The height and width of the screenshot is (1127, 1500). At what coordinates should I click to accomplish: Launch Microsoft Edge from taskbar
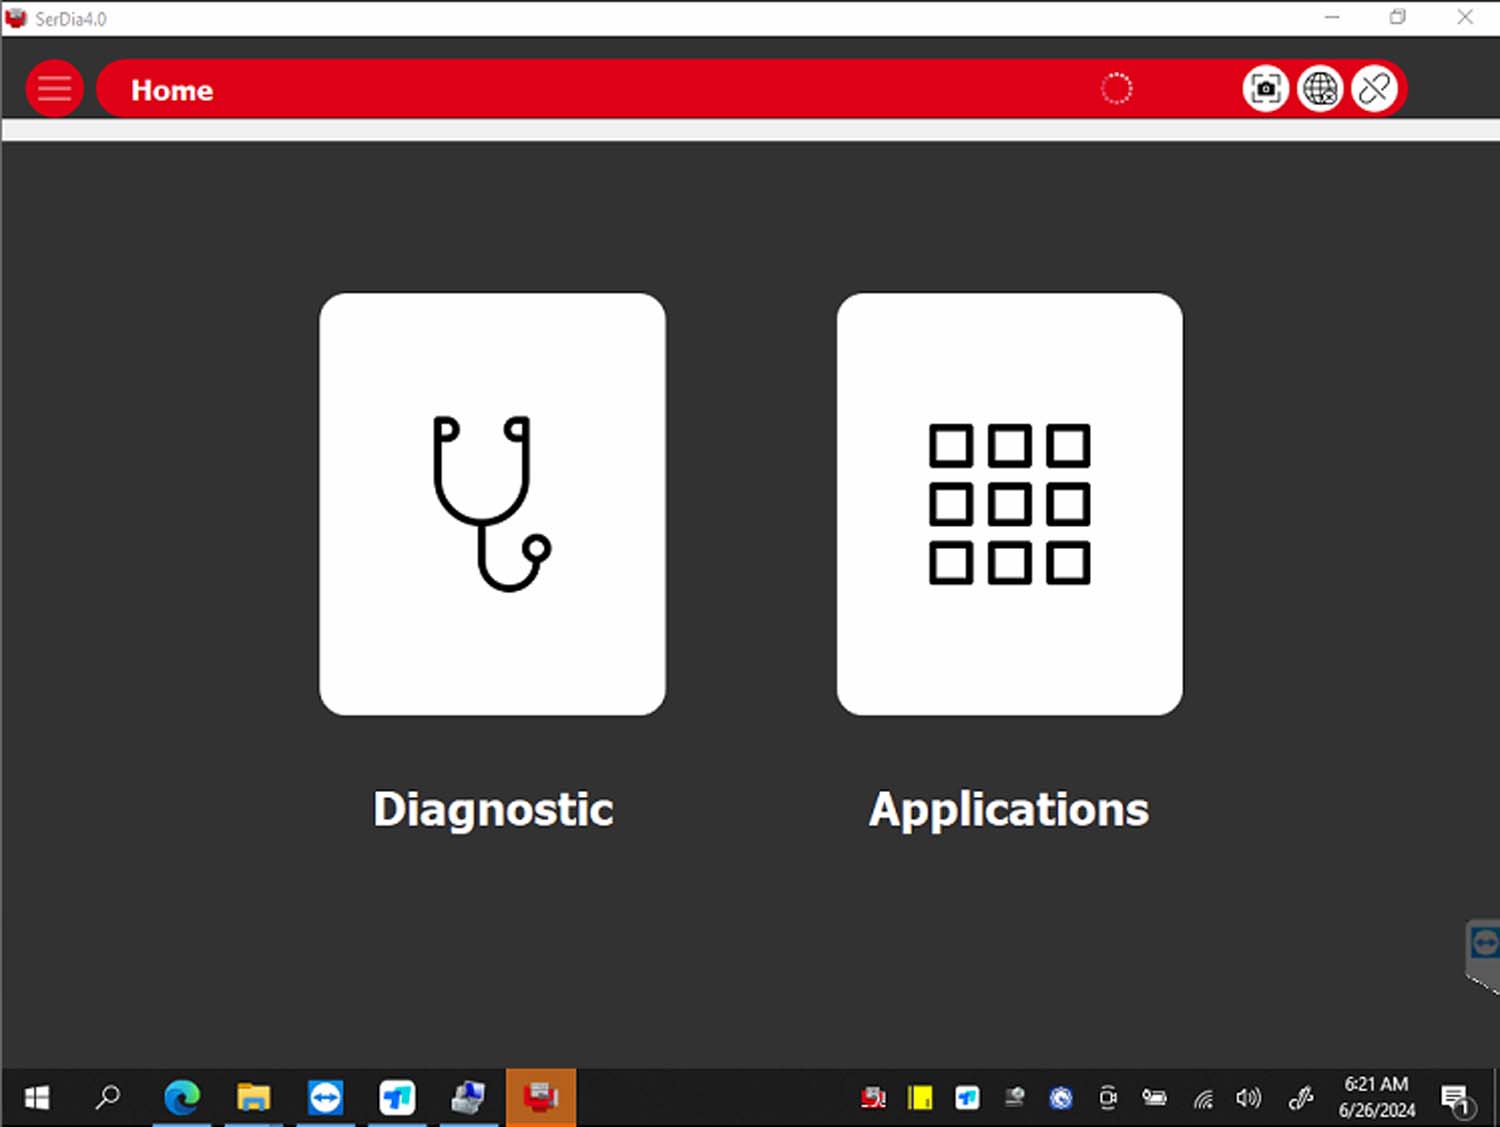(x=182, y=1098)
